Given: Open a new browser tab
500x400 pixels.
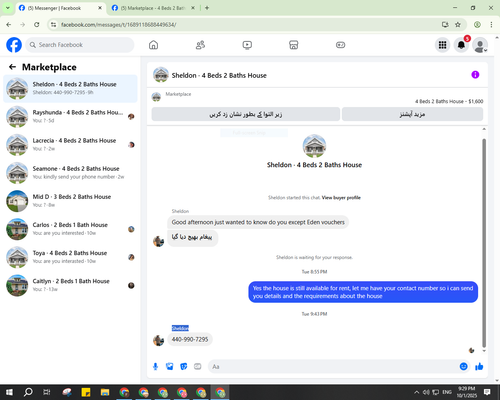Looking at the screenshot, I should coord(207,8).
